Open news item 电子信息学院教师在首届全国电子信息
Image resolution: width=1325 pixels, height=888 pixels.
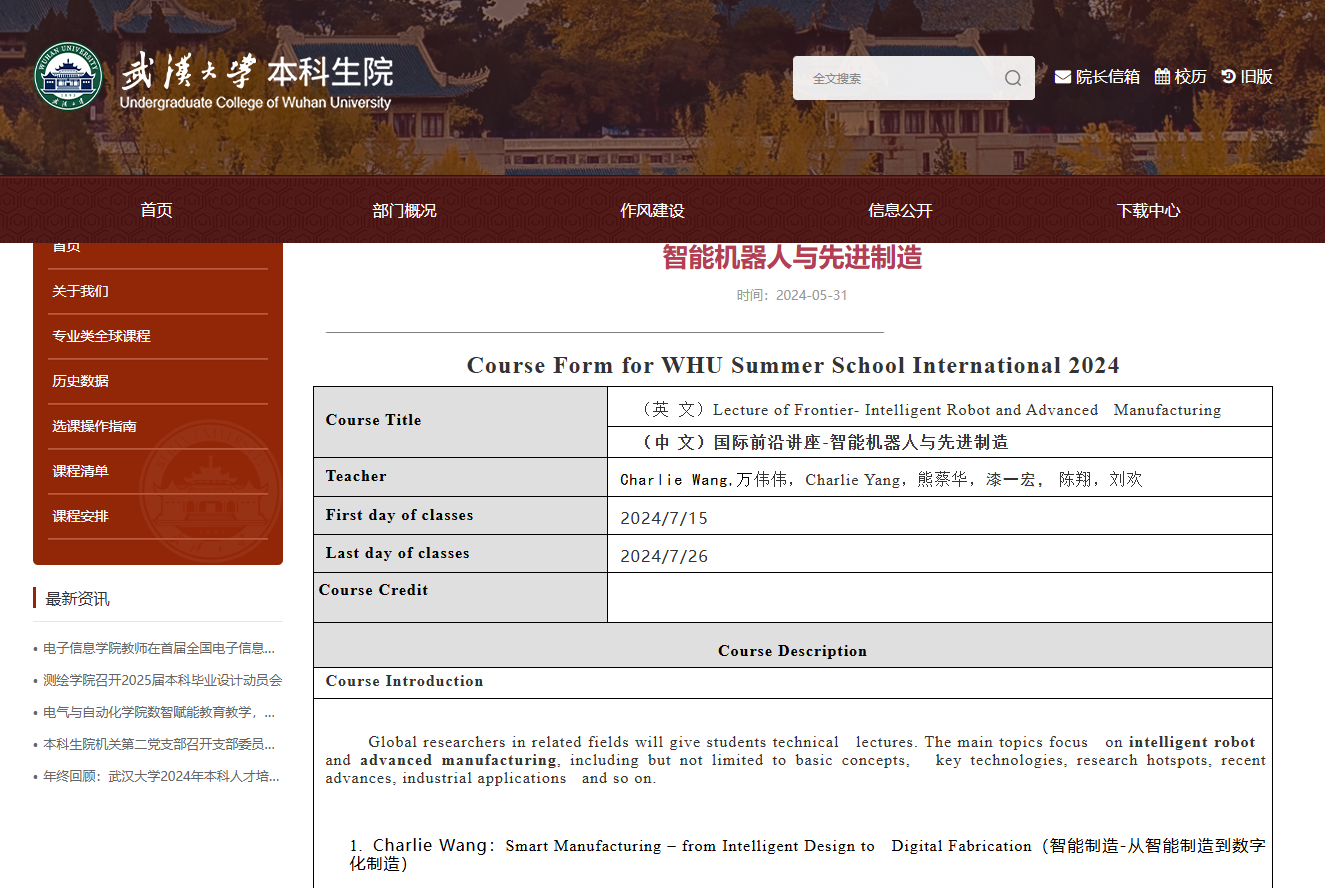(159, 648)
